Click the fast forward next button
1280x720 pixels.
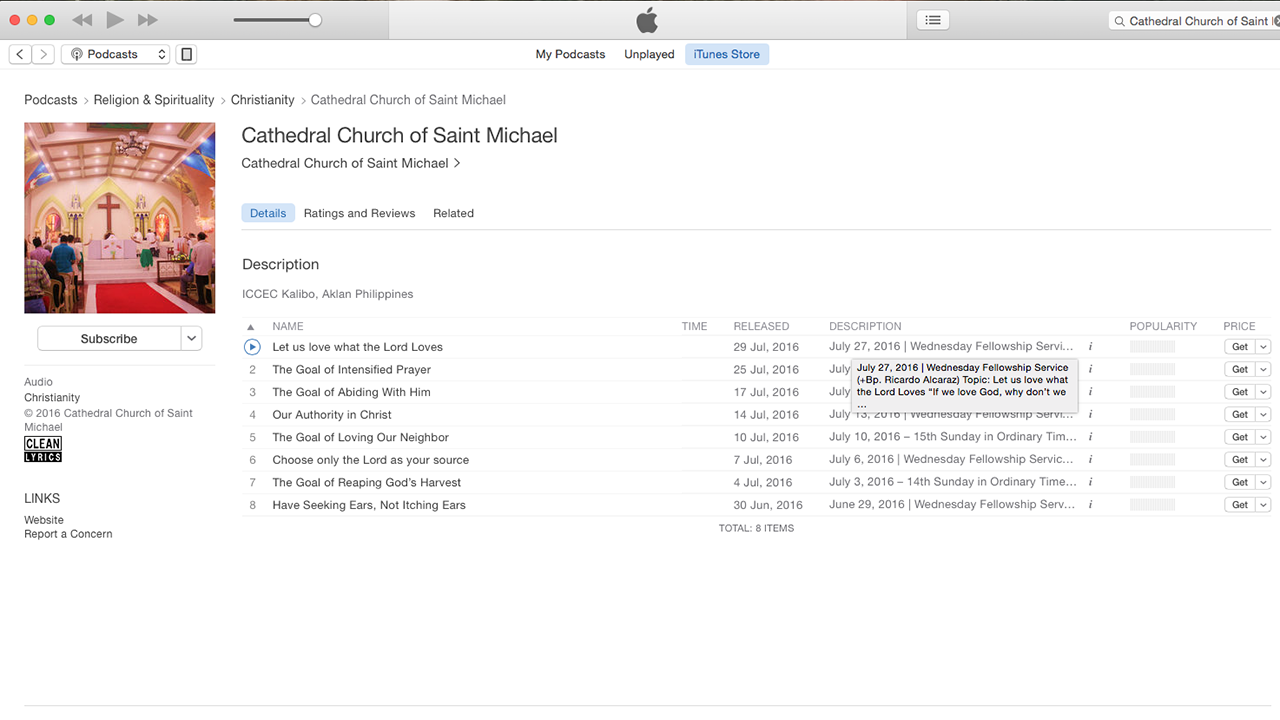[148, 20]
